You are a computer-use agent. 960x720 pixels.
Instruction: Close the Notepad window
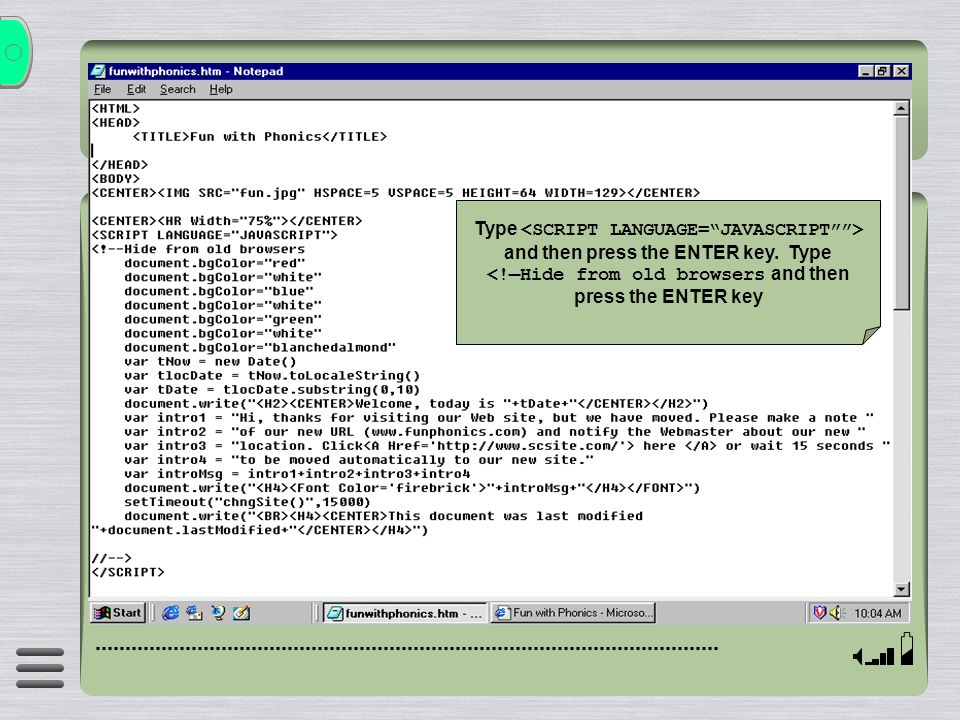901,71
